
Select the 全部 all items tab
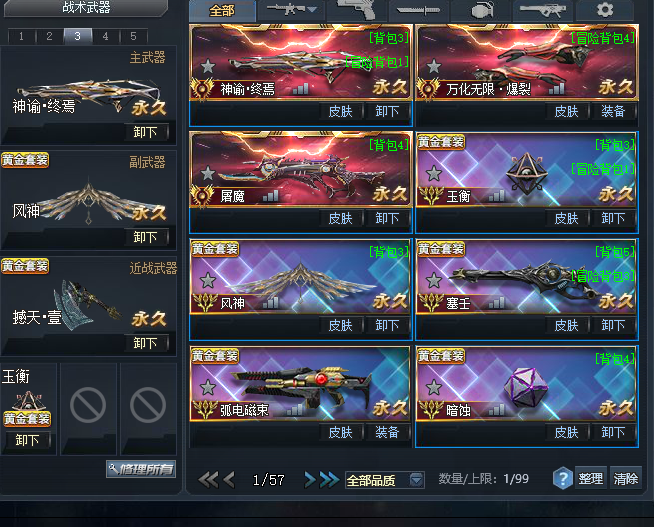tap(222, 10)
